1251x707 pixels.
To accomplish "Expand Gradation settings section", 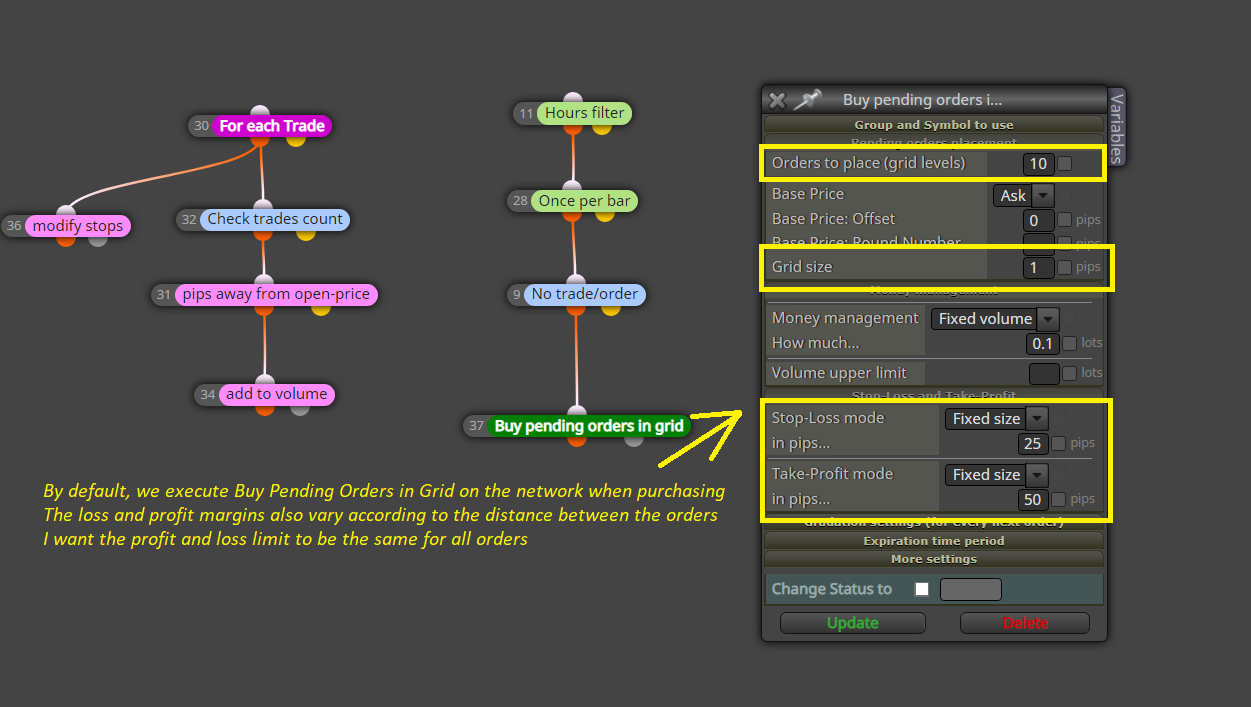I will pos(934,522).
